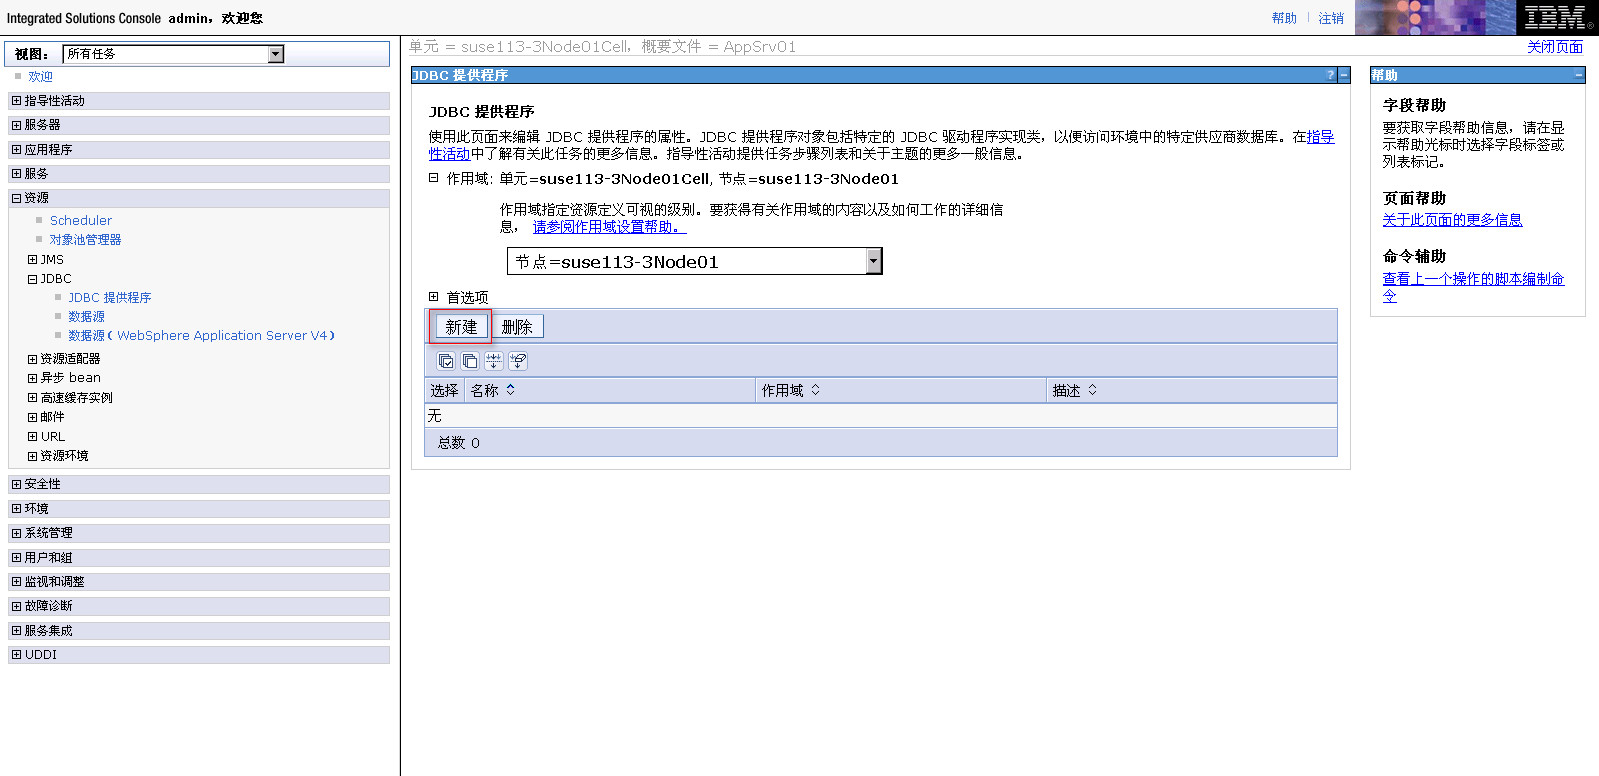Expand the 系统管理 navigation group
This screenshot has width=1599, height=776.
pyautogui.click(x=16, y=533)
